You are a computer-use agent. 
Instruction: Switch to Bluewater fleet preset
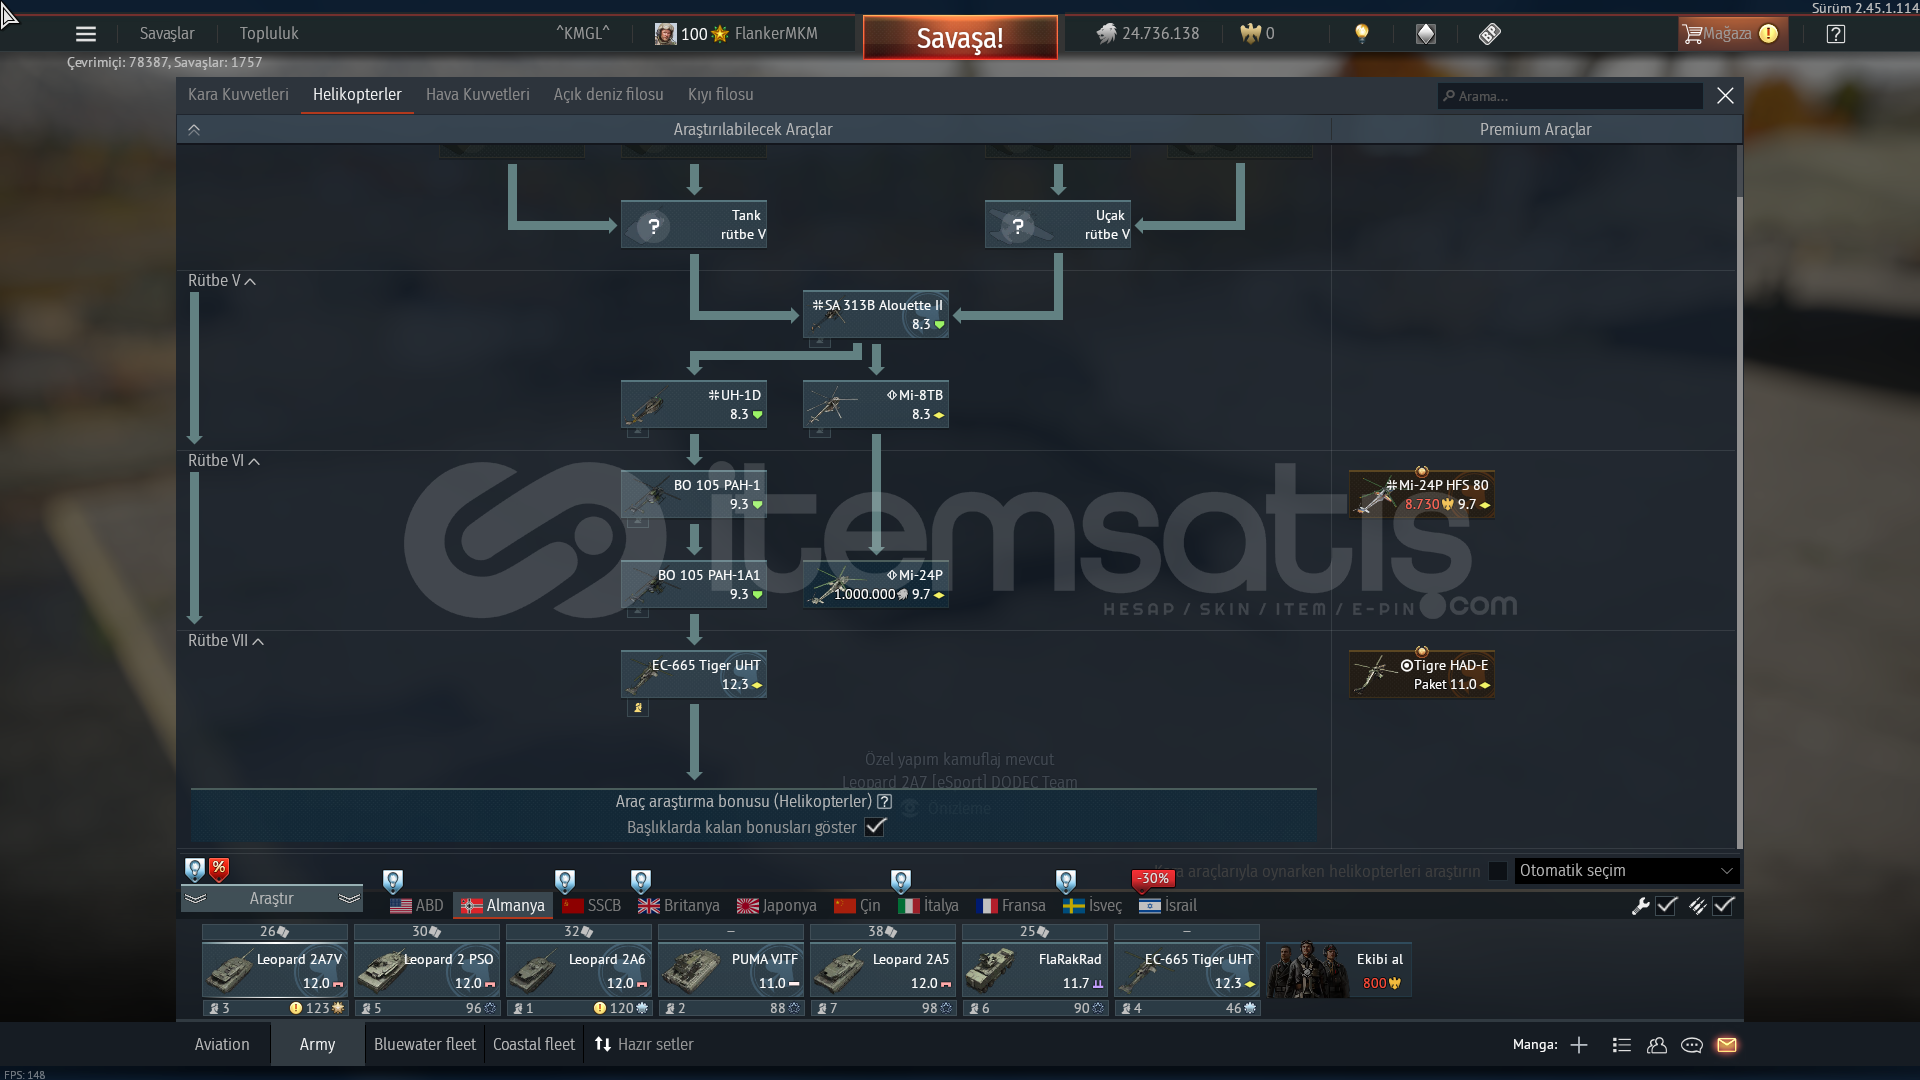click(425, 1045)
